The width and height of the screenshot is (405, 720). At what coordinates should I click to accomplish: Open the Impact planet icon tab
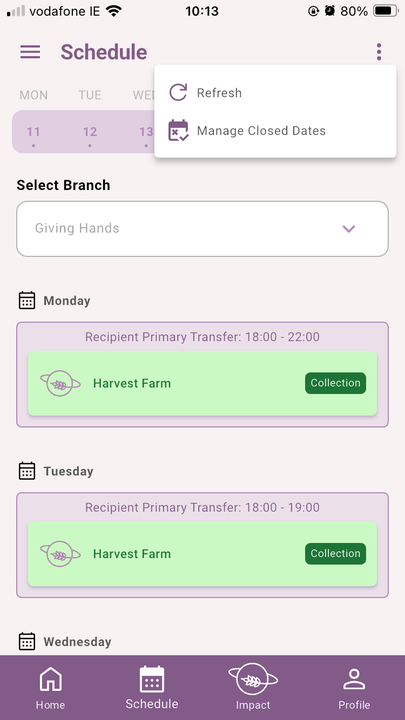coord(253,679)
